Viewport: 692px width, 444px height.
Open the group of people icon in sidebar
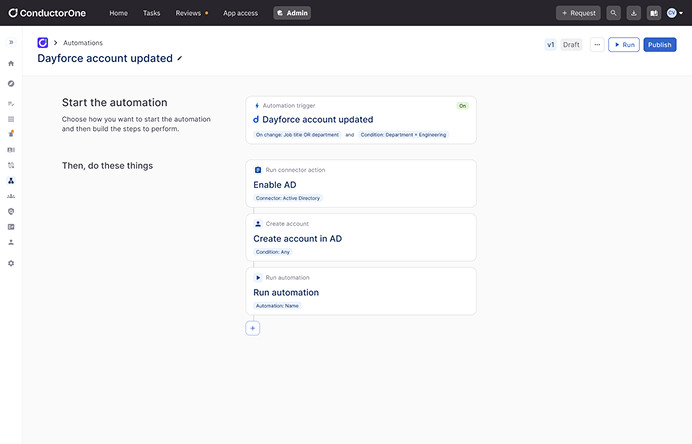tap(11, 196)
